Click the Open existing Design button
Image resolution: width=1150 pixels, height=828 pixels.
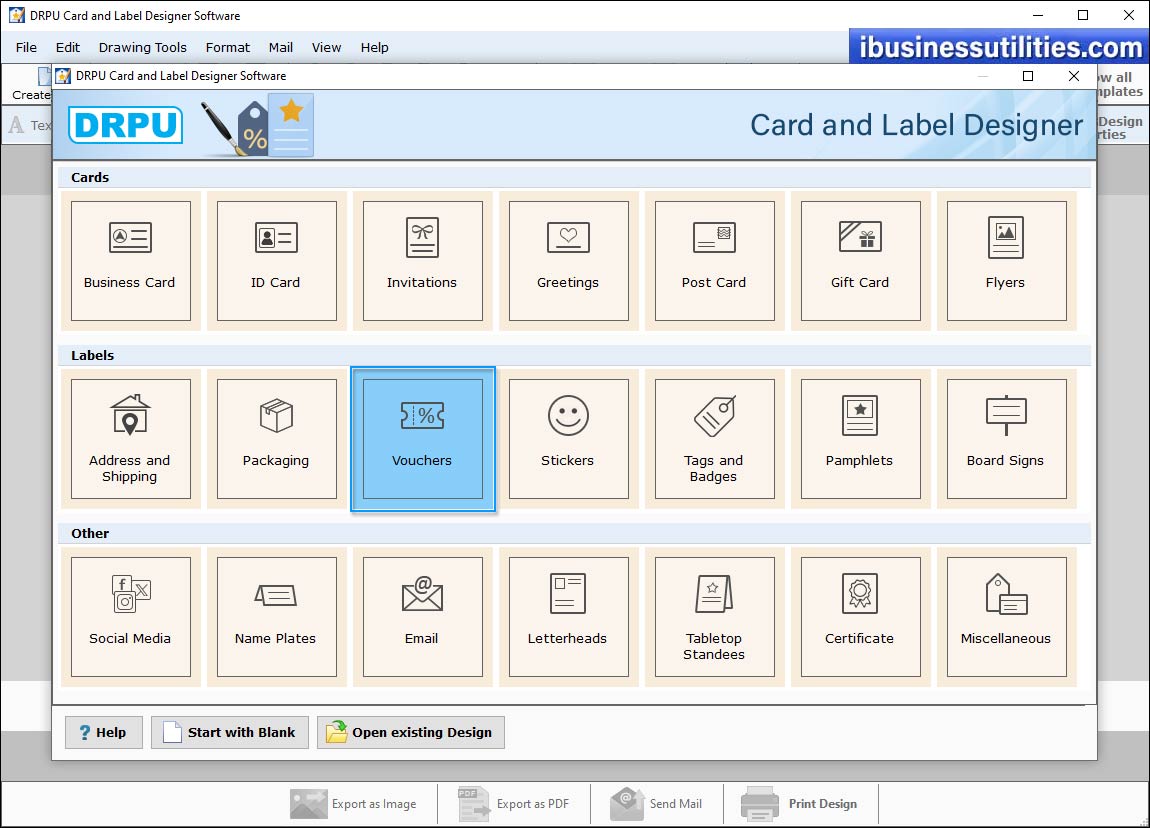click(x=410, y=732)
